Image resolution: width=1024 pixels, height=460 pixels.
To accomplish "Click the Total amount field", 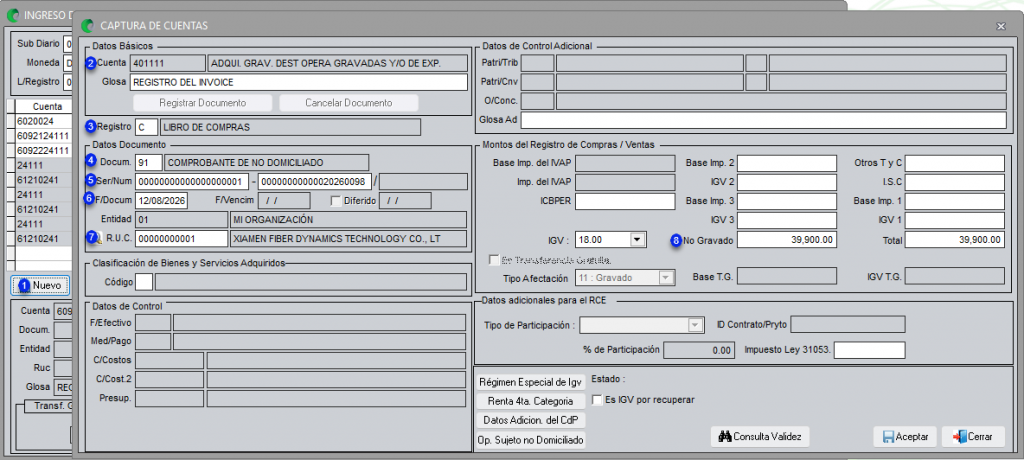I will coord(955,240).
